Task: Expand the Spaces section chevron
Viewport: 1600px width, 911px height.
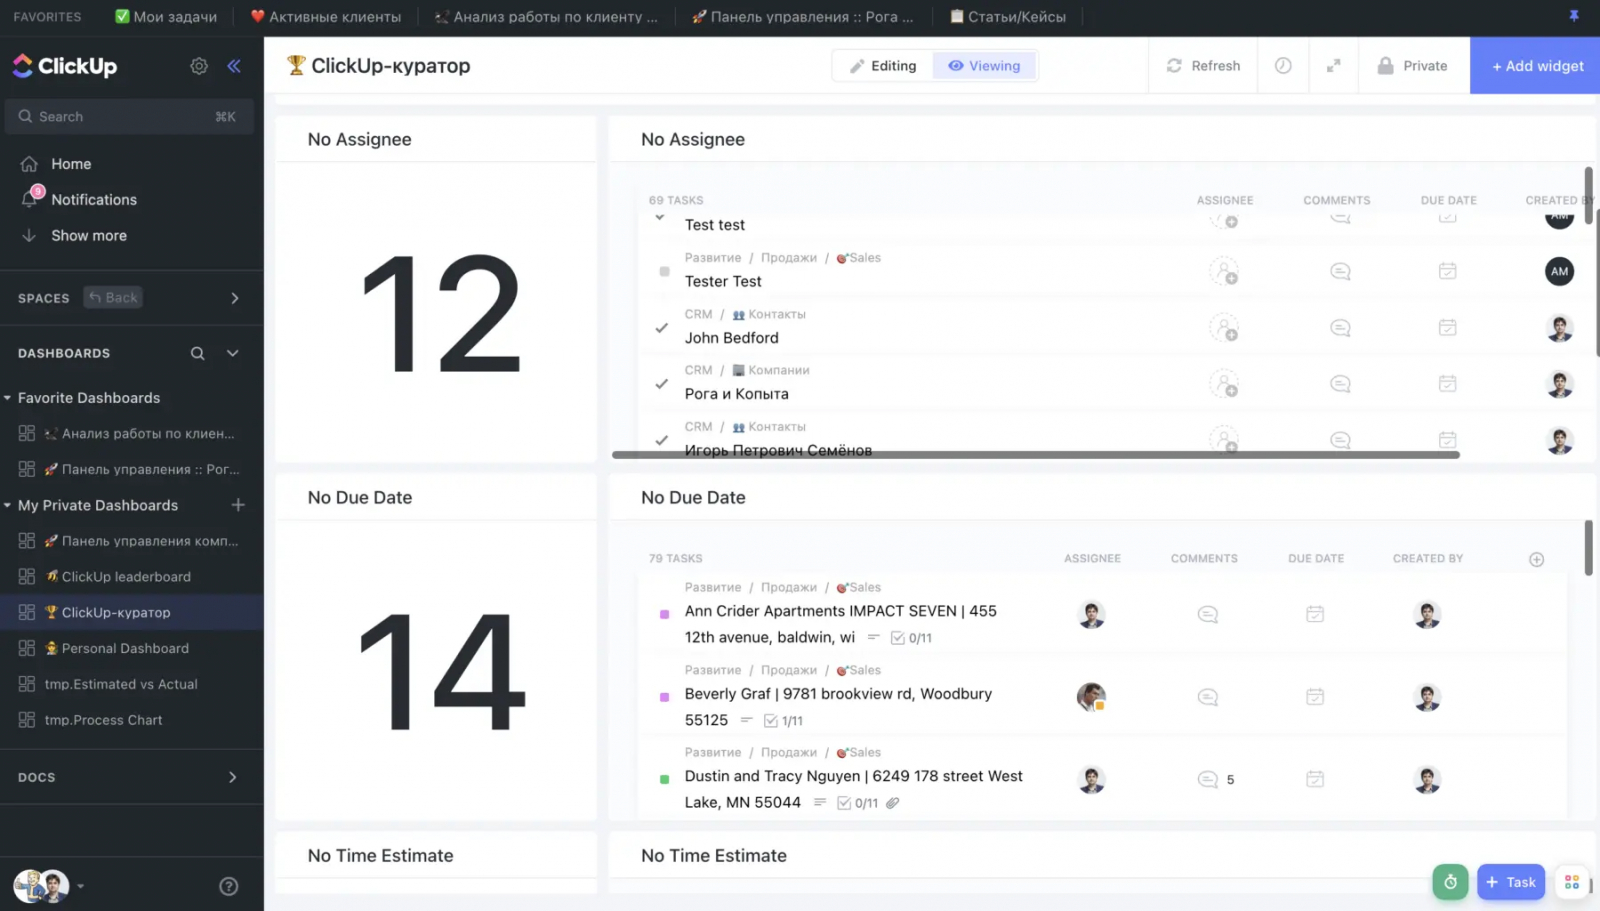Action: pyautogui.click(x=235, y=298)
